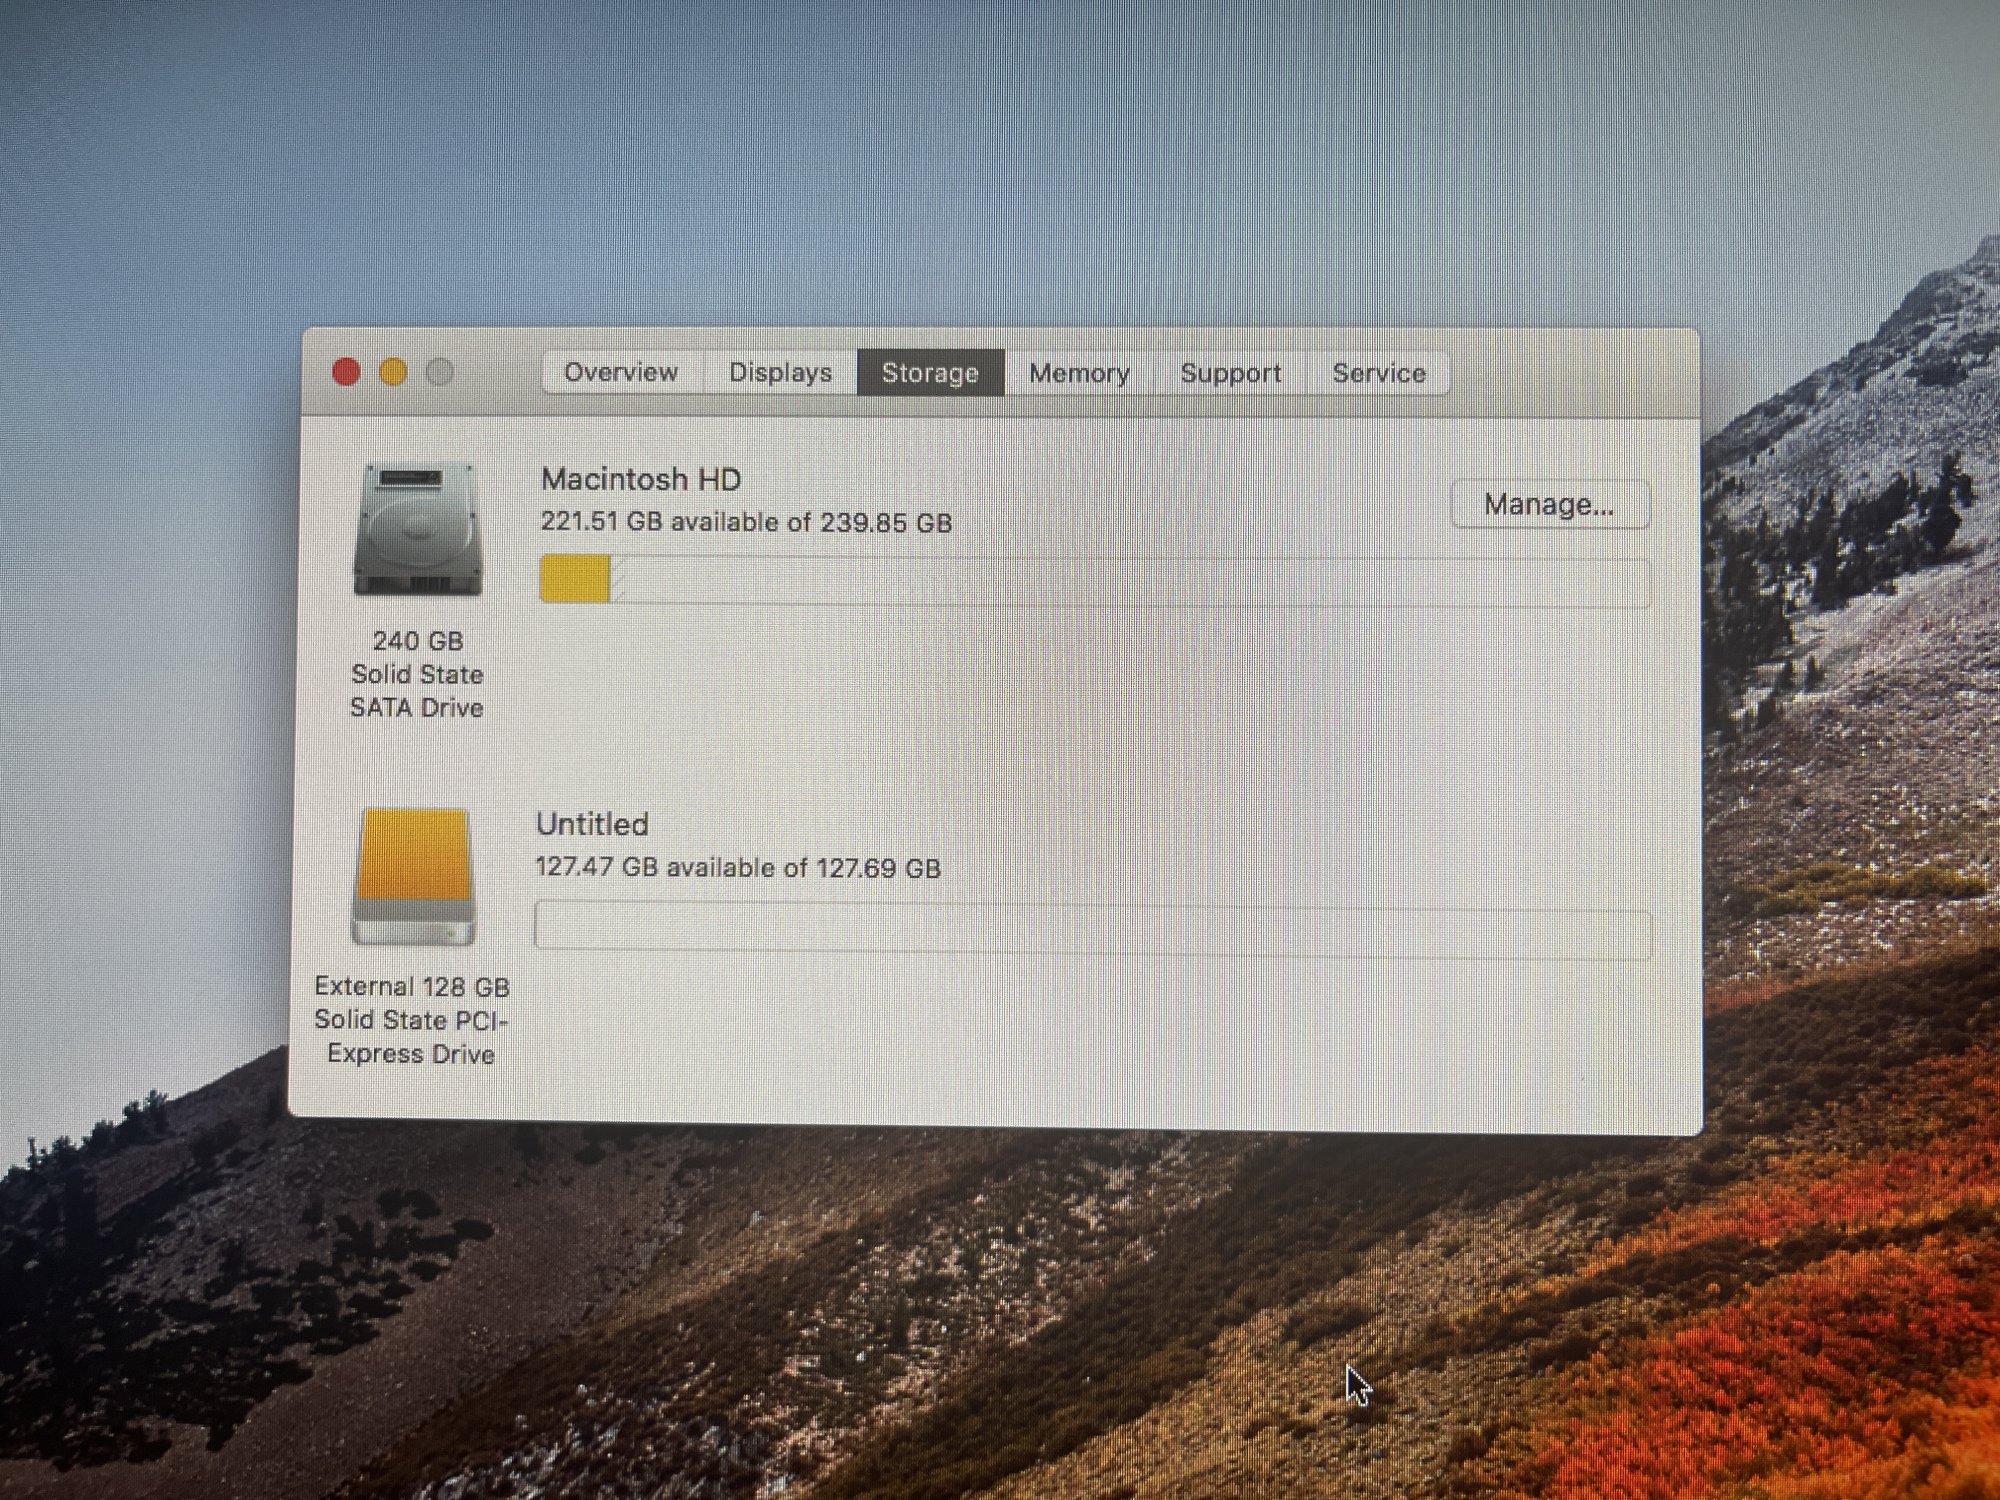Open the Displays tab
This screenshot has height=1500, width=2000.
pos(780,373)
